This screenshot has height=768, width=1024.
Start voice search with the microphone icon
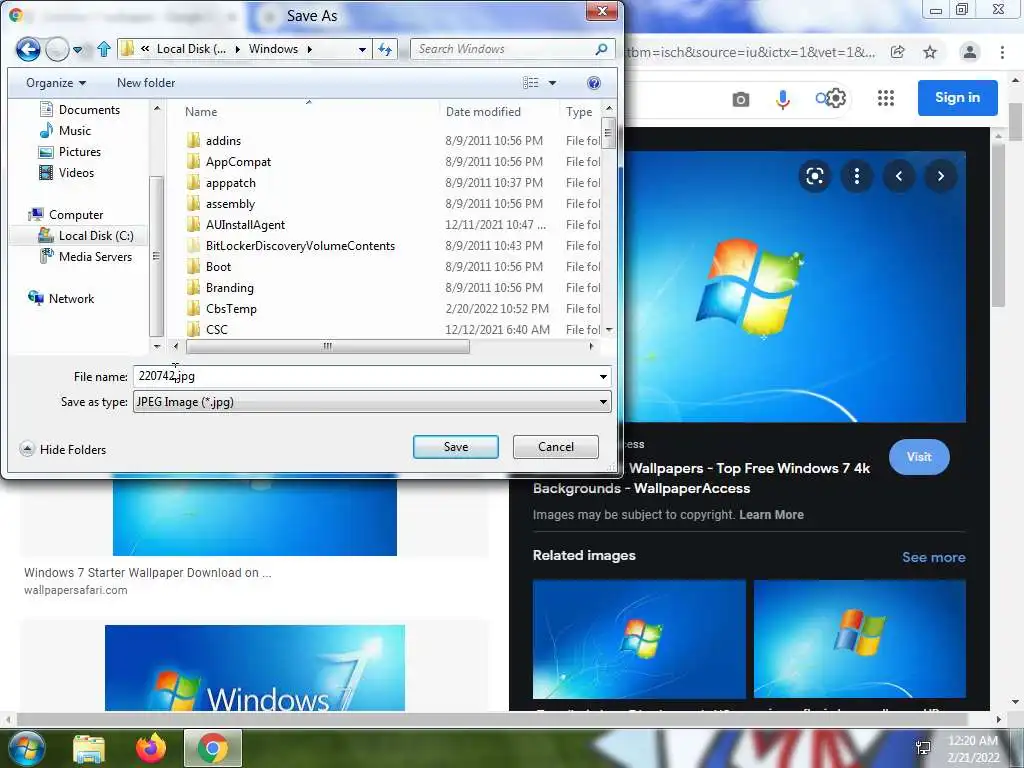pyautogui.click(x=782, y=99)
